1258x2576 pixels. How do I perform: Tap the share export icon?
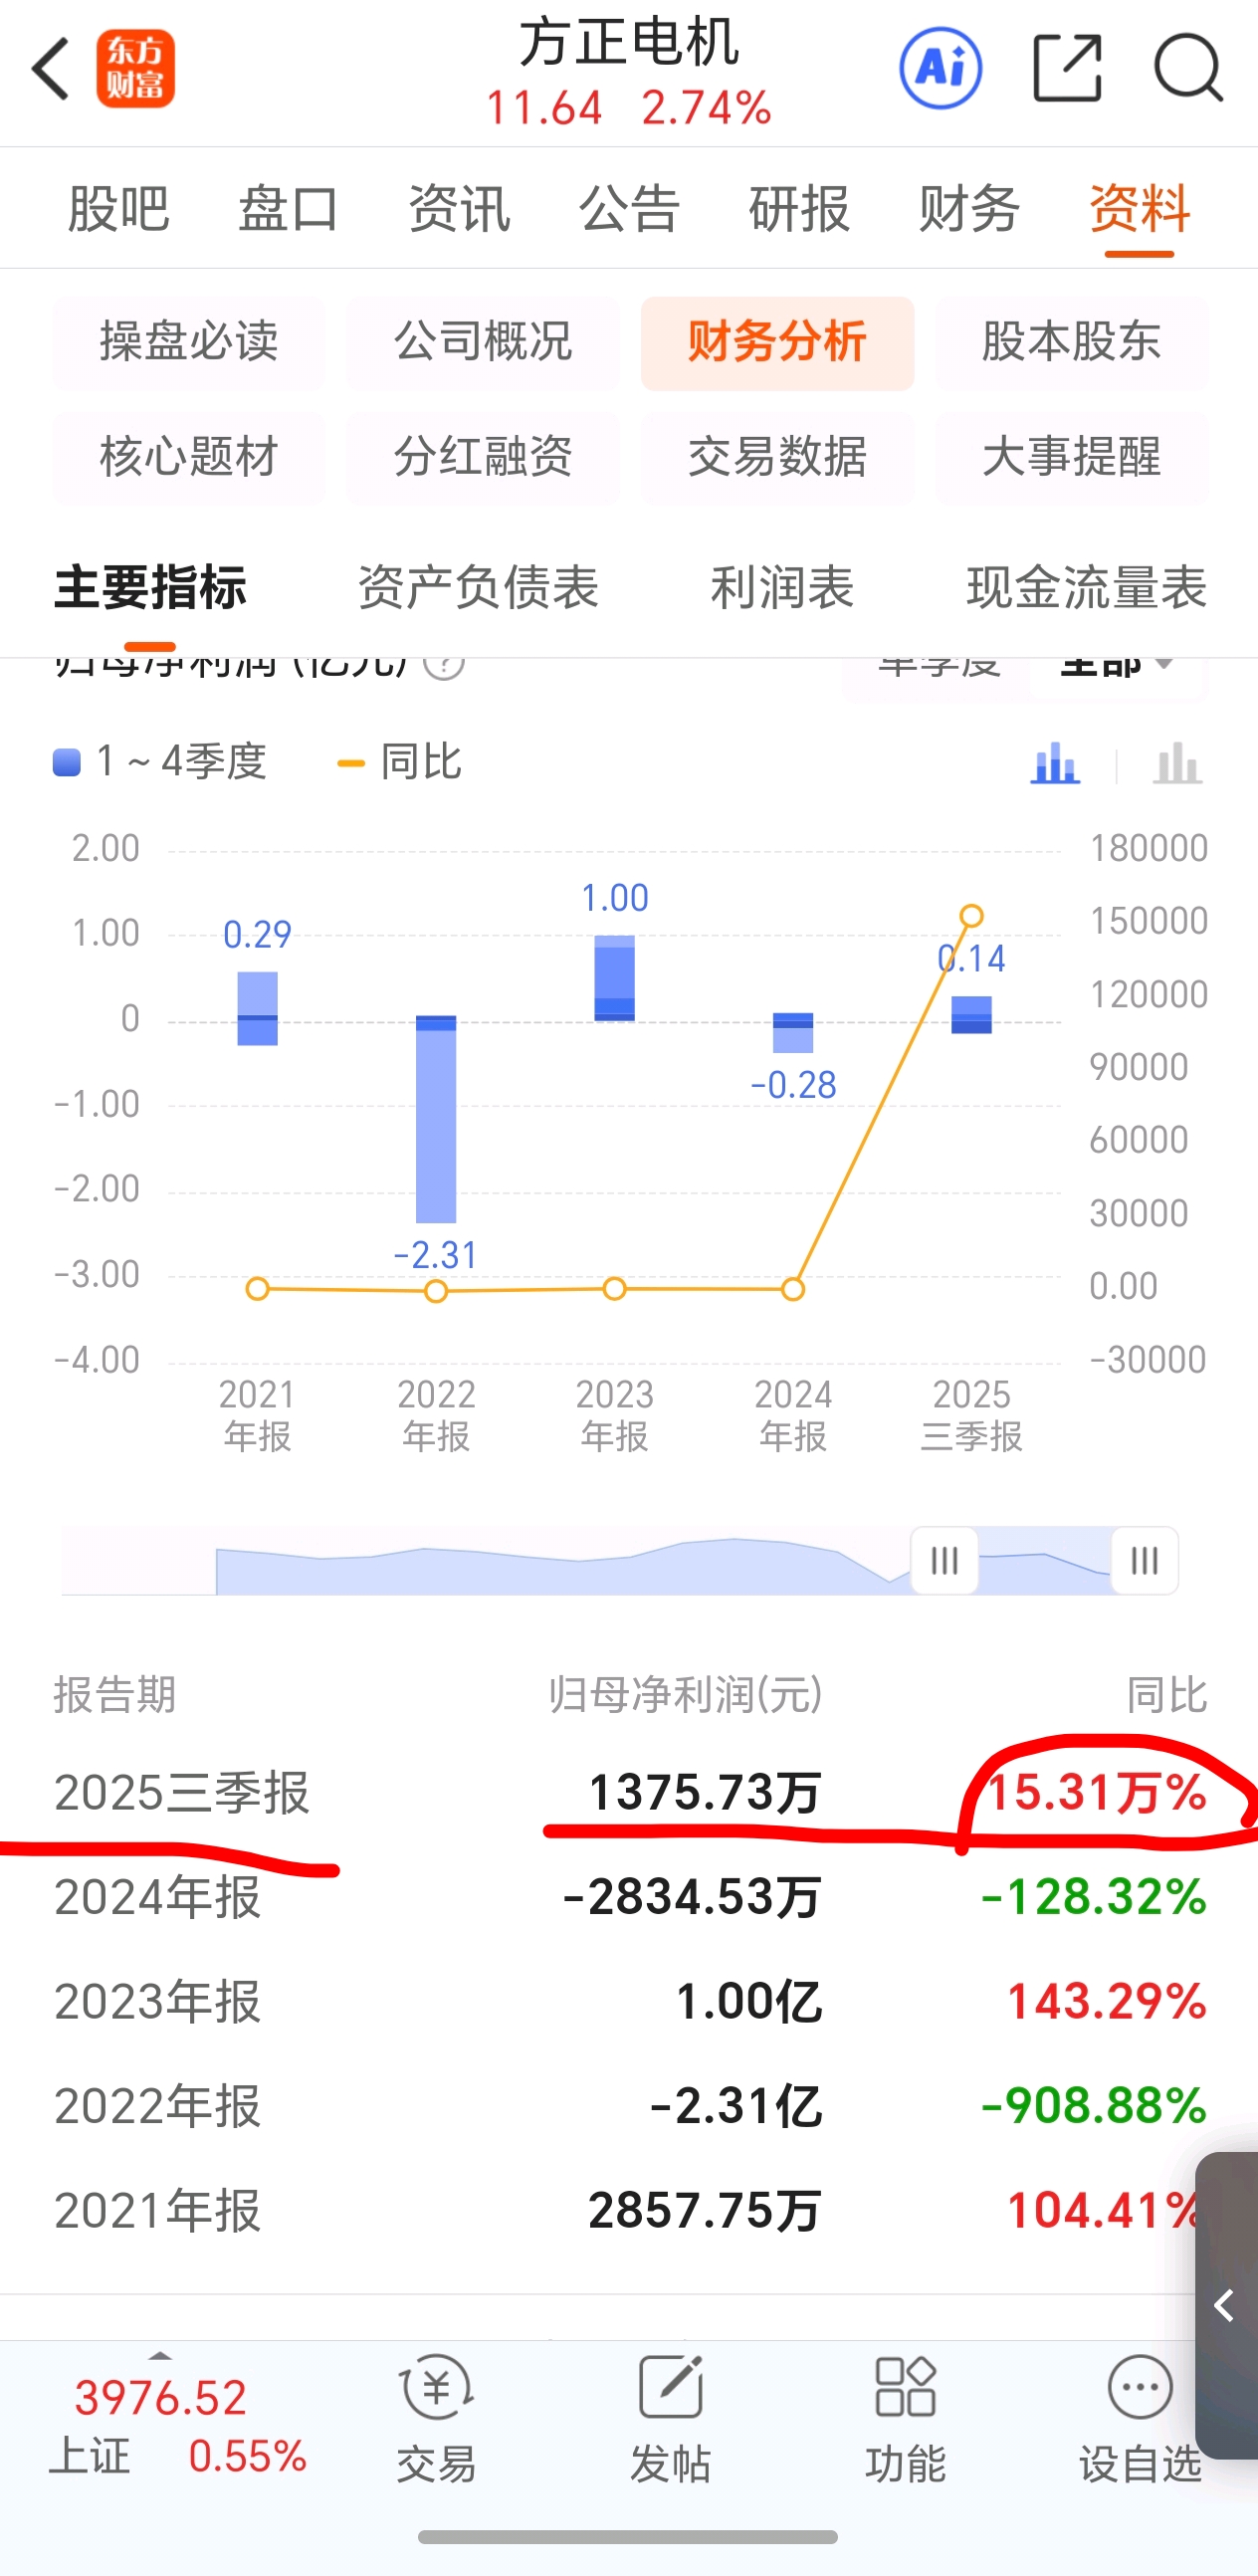pyautogui.click(x=1067, y=69)
